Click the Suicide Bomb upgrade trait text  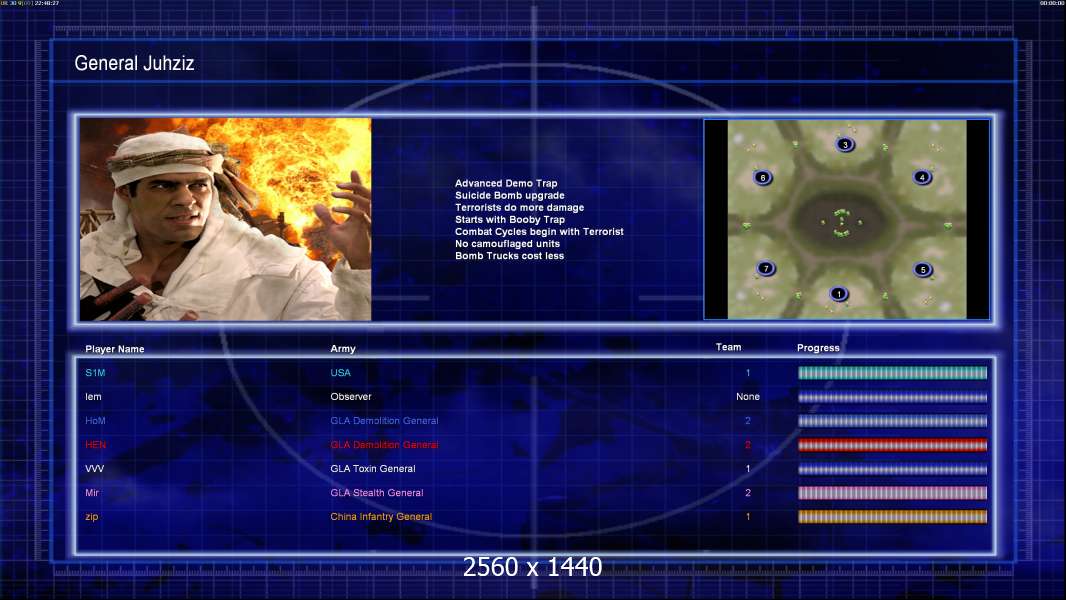pos(509,195)
